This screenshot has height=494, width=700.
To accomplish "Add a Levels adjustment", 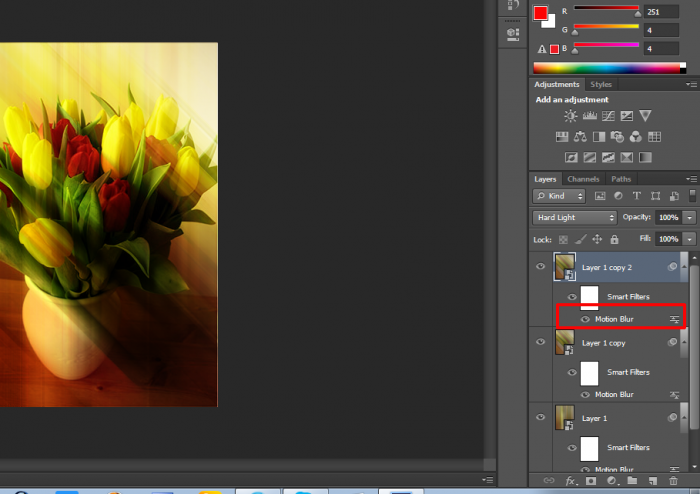I will (x=589, y=117).
